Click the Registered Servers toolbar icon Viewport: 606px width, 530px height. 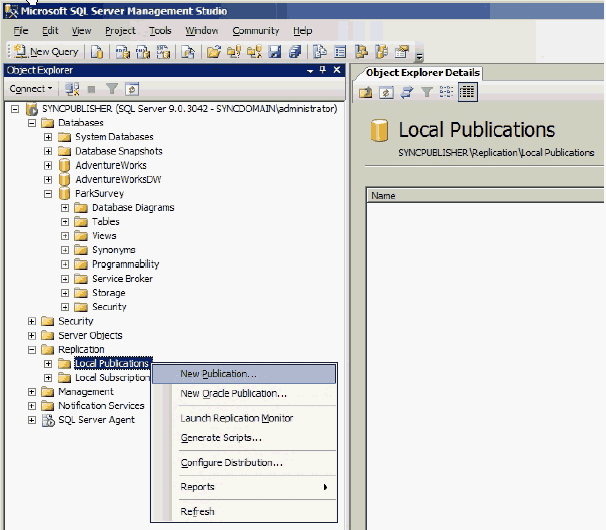pyautogui.click(x=320, y=51)
